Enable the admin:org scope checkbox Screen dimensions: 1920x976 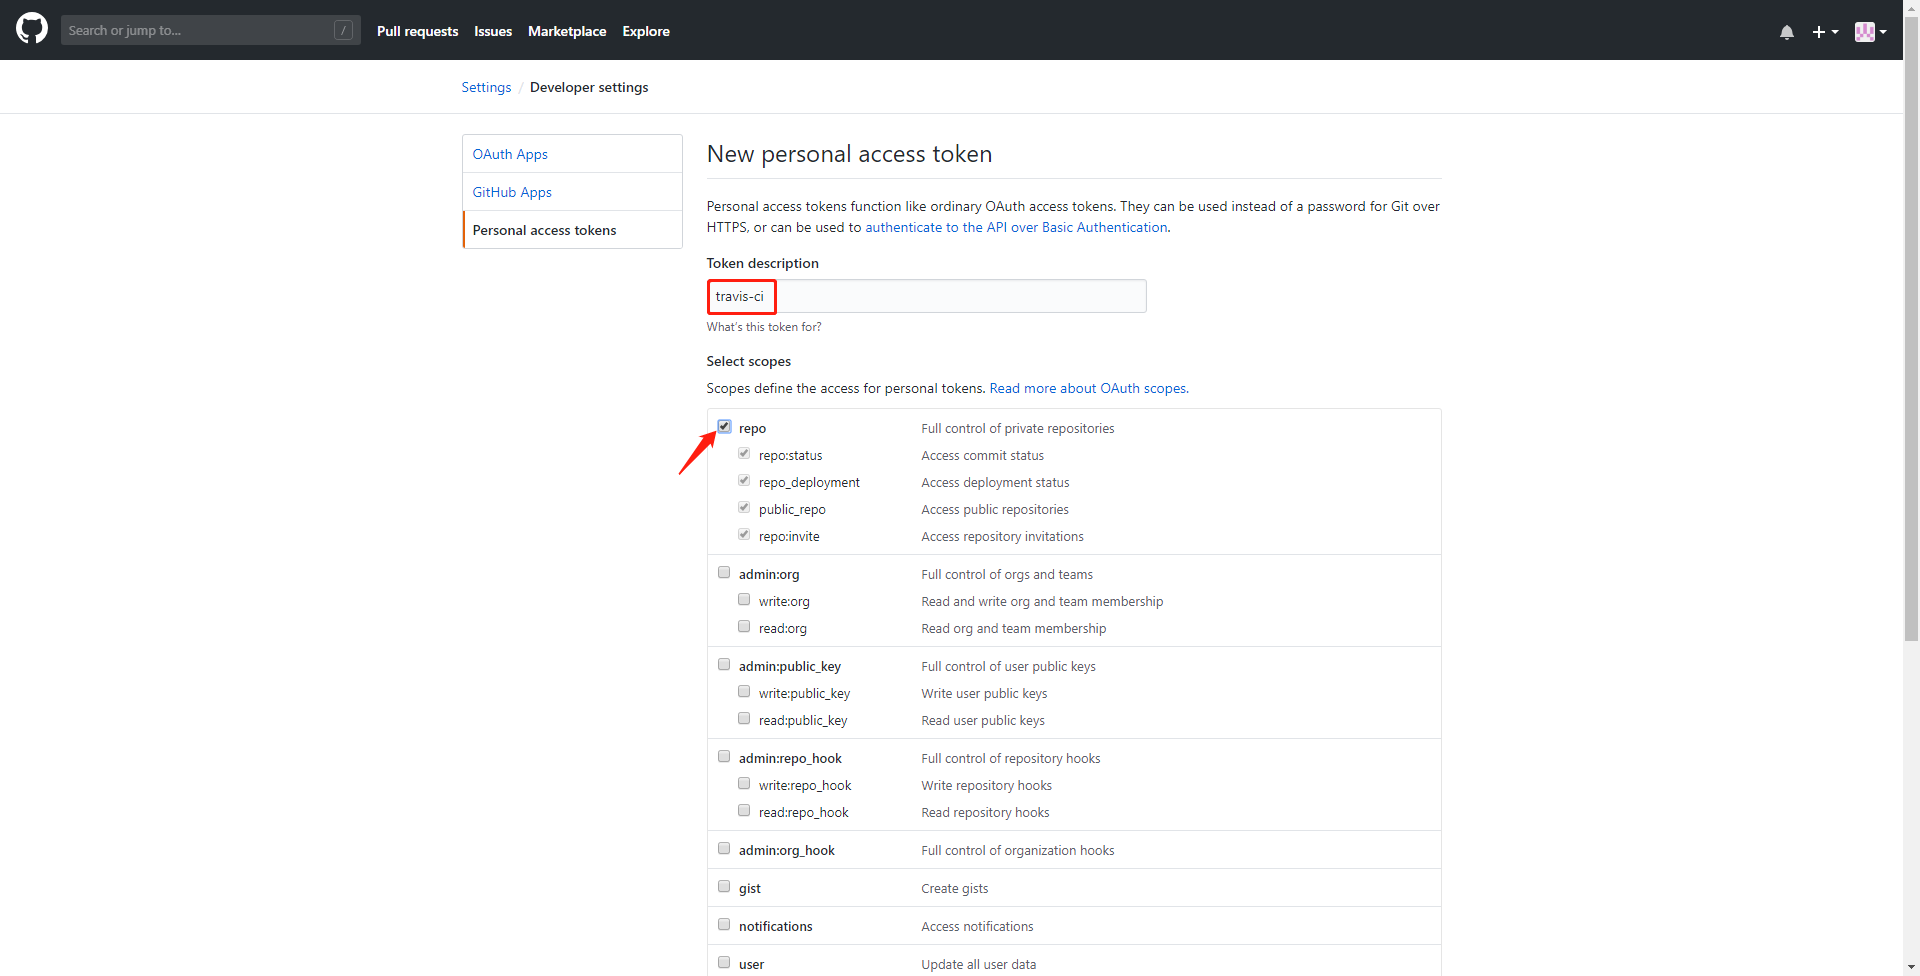tap(724, 573)
